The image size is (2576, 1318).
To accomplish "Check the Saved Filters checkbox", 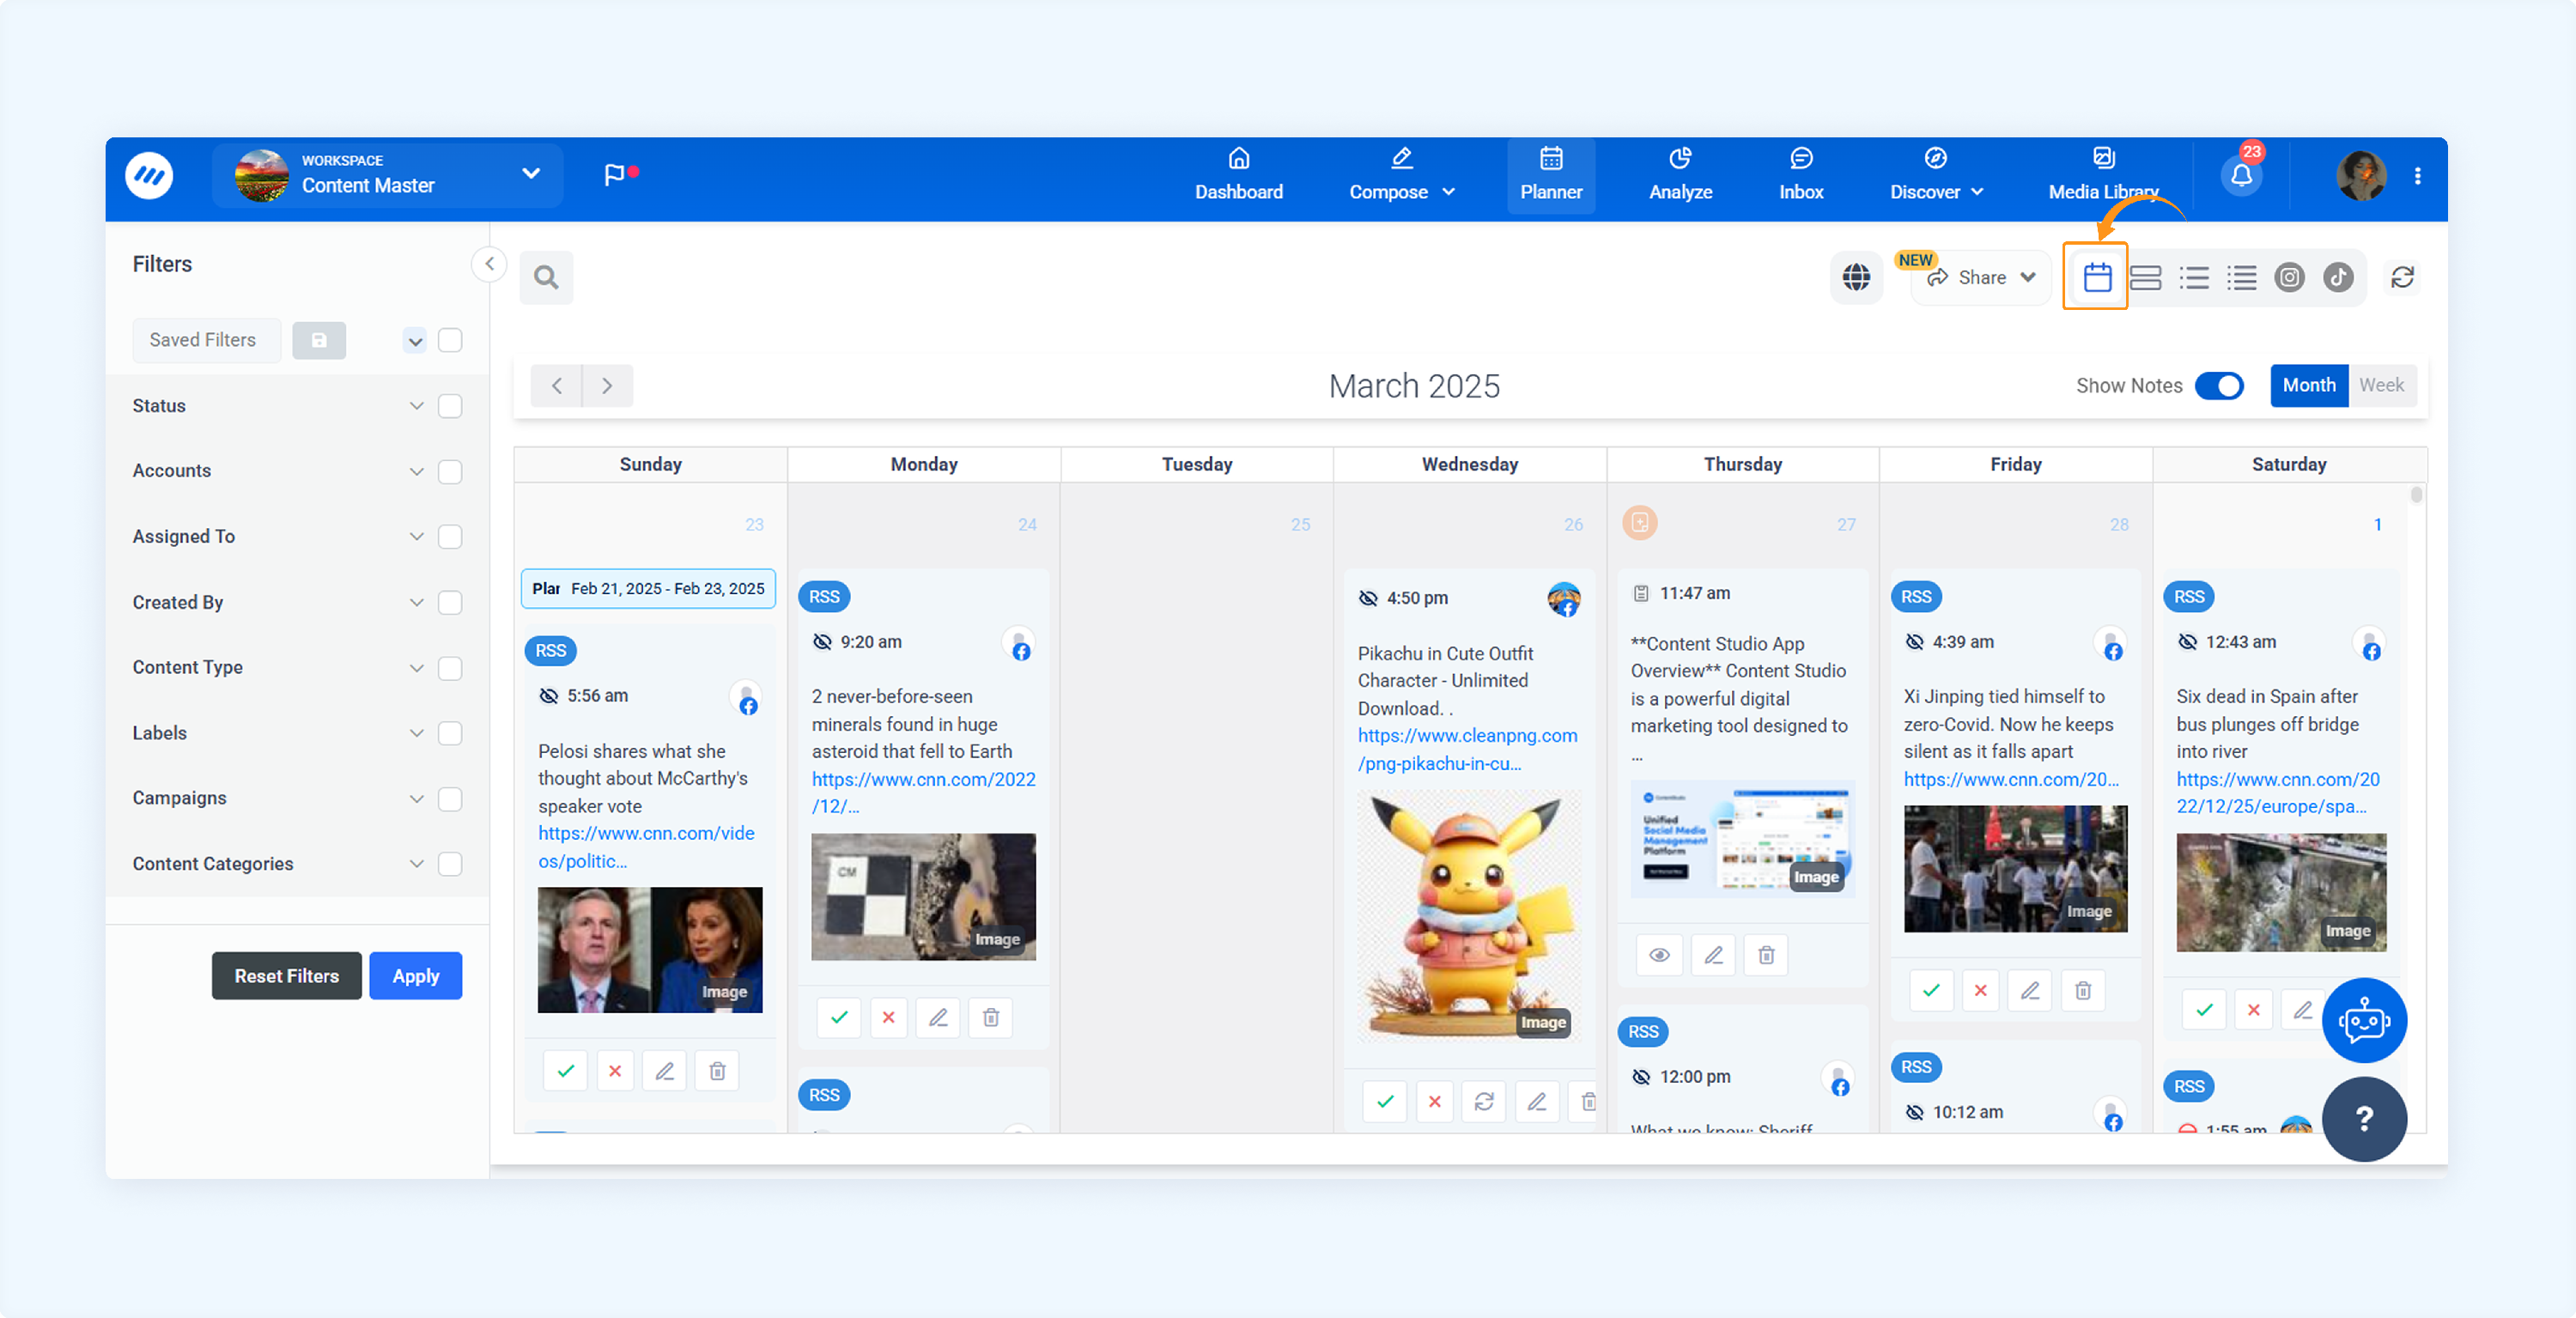I will [x=450, y=340].
